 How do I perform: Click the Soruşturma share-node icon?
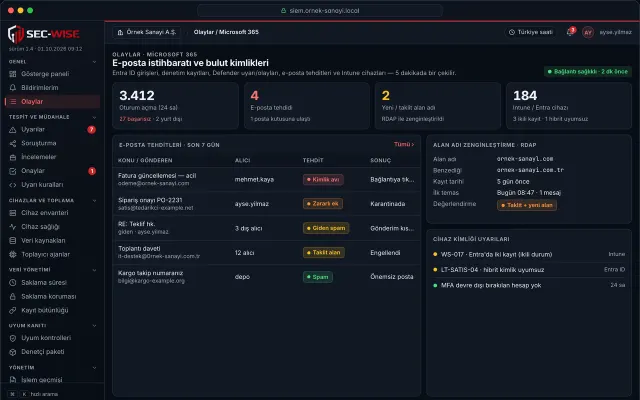click(x=13, y=143)
